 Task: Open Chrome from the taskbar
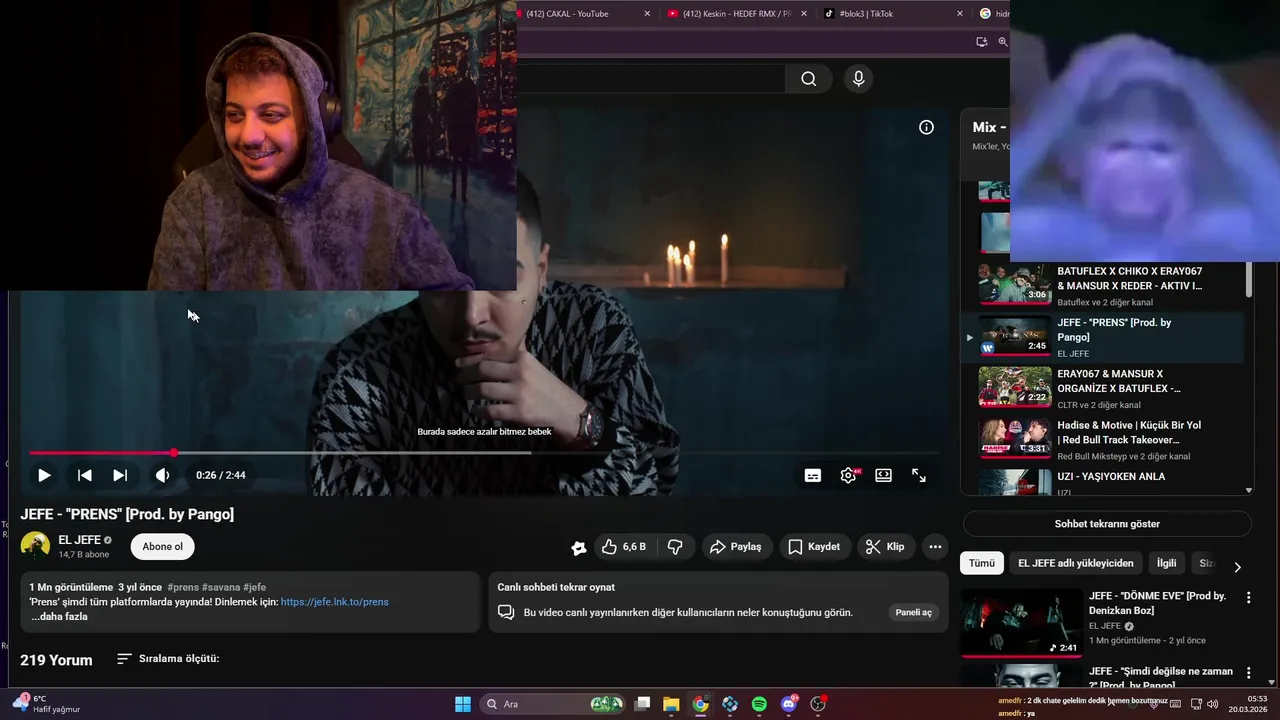[701, 704]
